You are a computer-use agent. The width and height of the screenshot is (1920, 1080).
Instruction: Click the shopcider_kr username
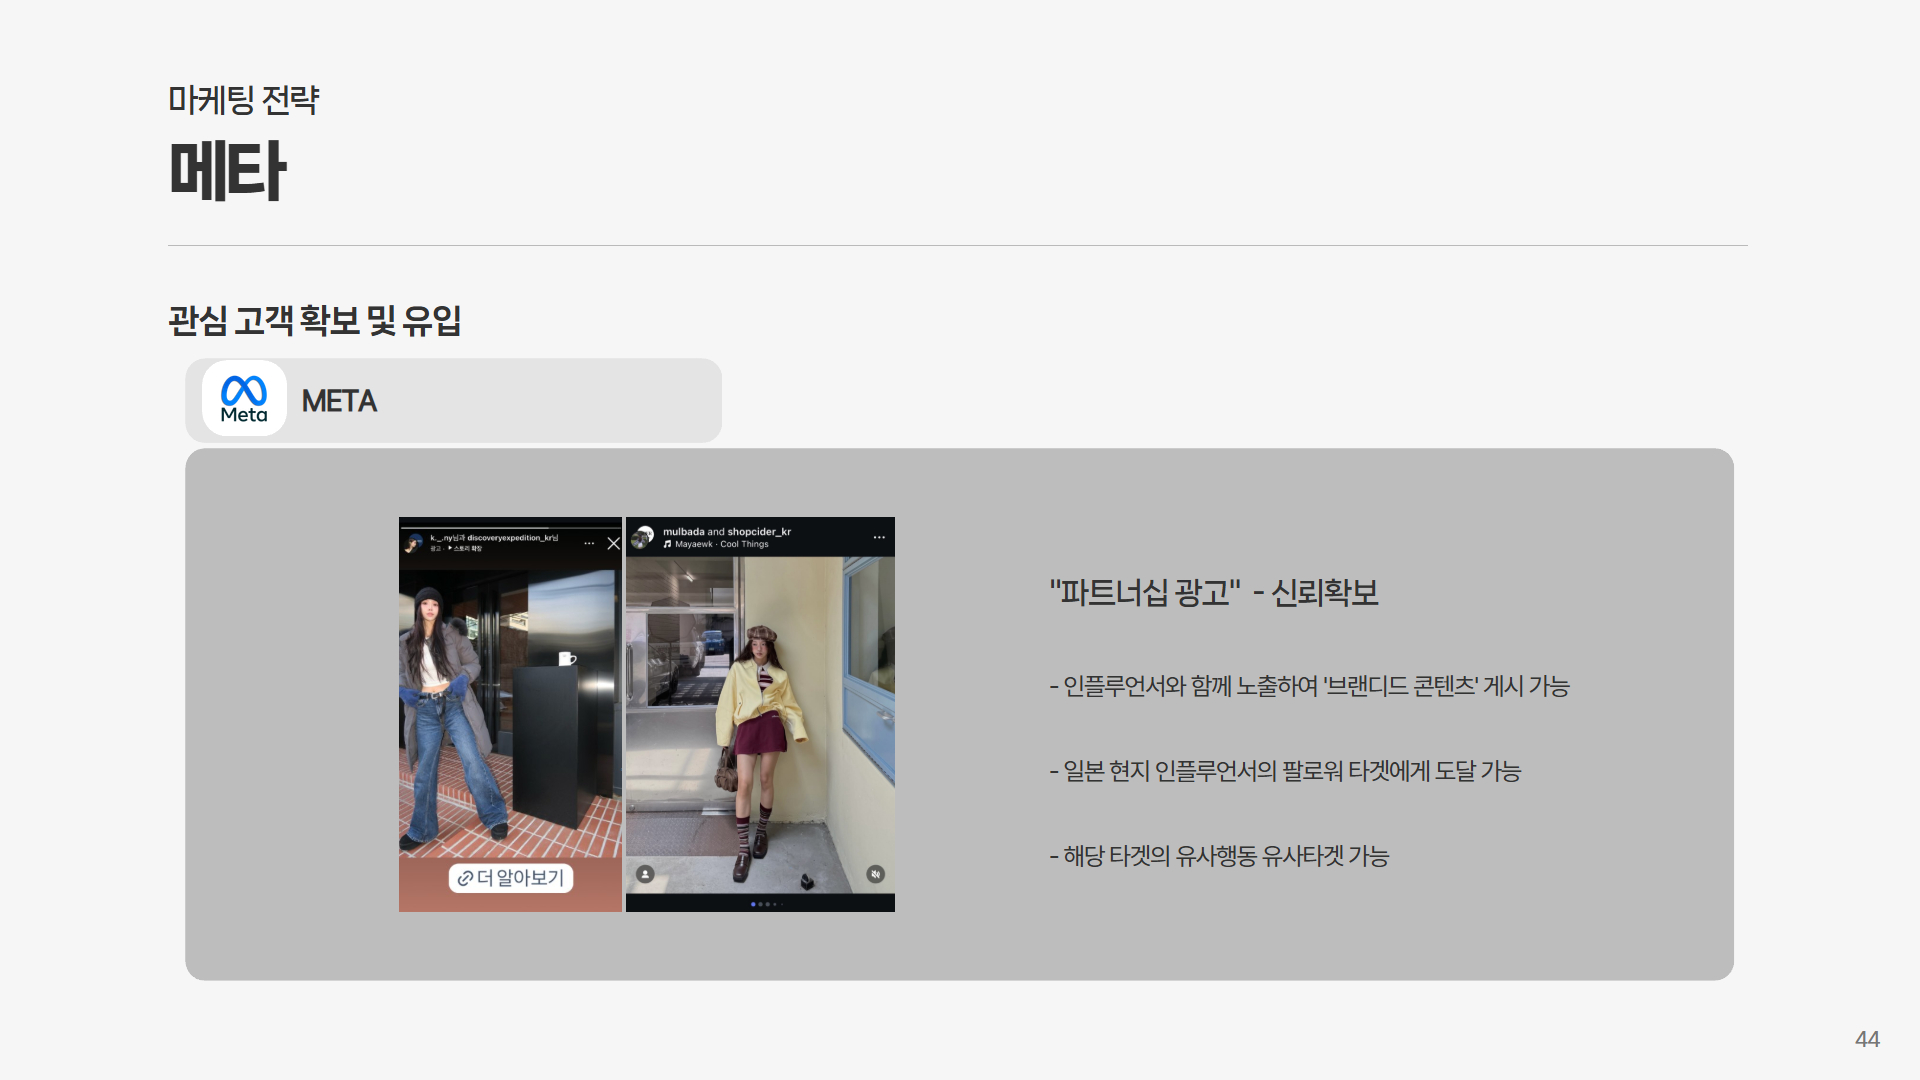pyautogui.click(x=759, y=532)
